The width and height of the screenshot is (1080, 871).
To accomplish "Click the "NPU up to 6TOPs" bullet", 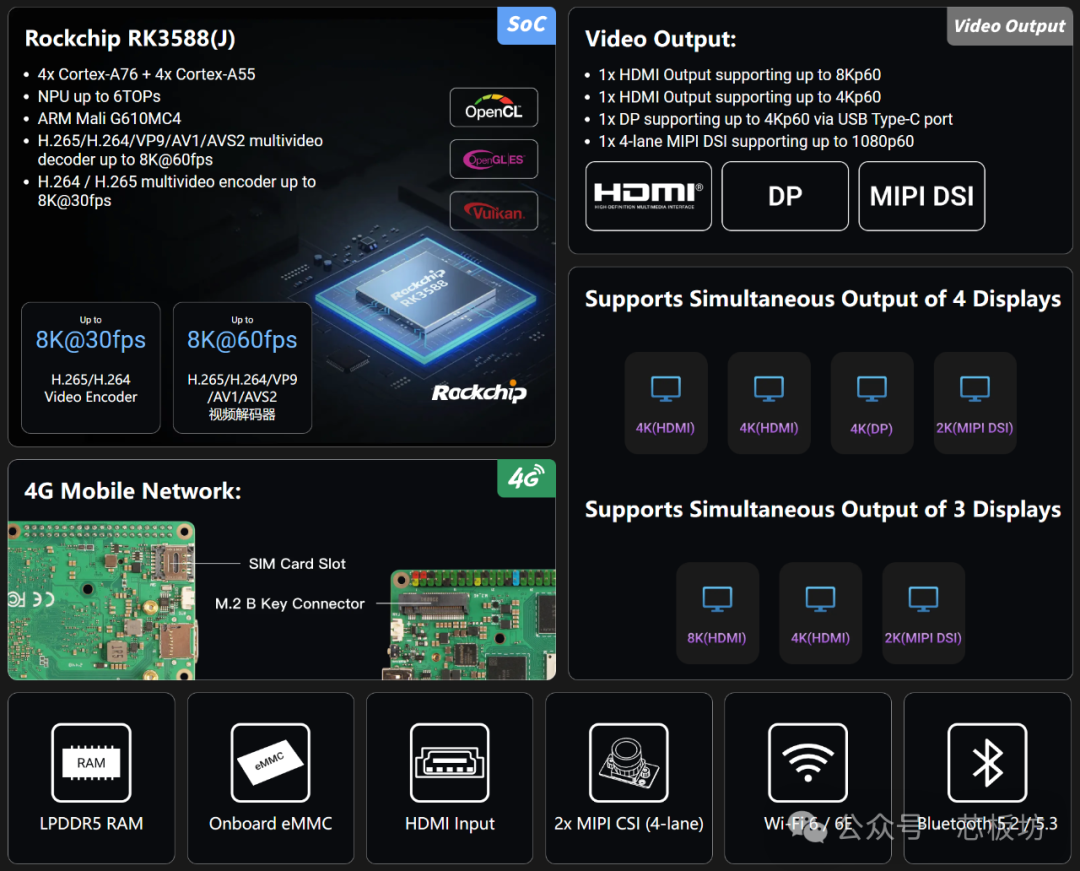I will coord(99,96).
